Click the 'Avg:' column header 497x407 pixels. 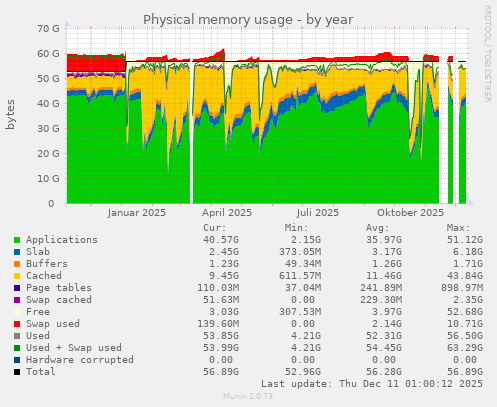click(x=378, y=228)
